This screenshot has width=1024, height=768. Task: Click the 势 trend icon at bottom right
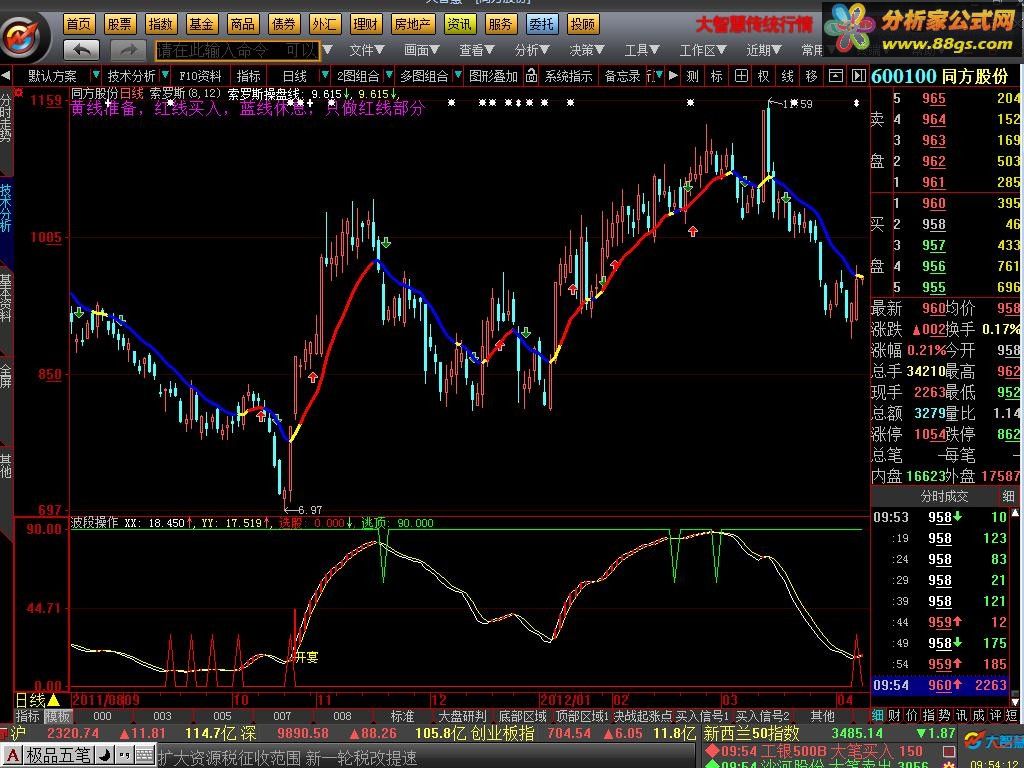tap(945, 716)
